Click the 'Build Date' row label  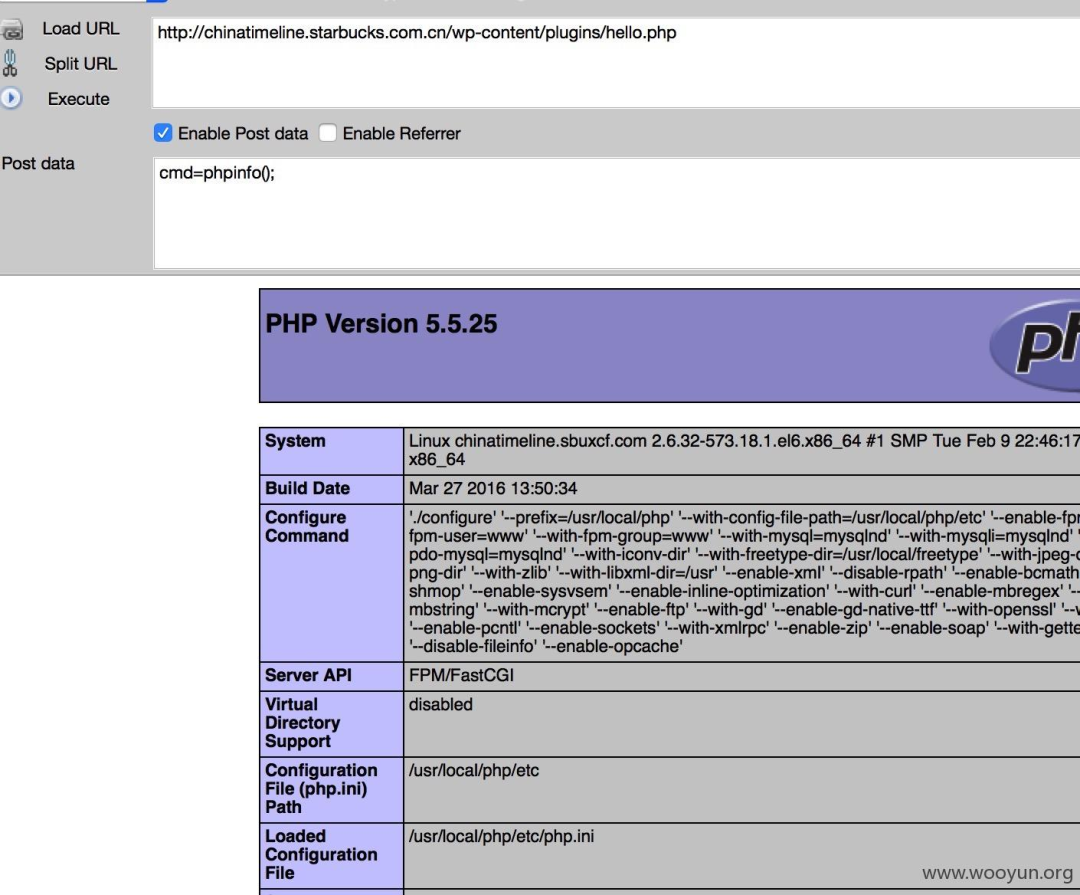click(x=307, y=488)
